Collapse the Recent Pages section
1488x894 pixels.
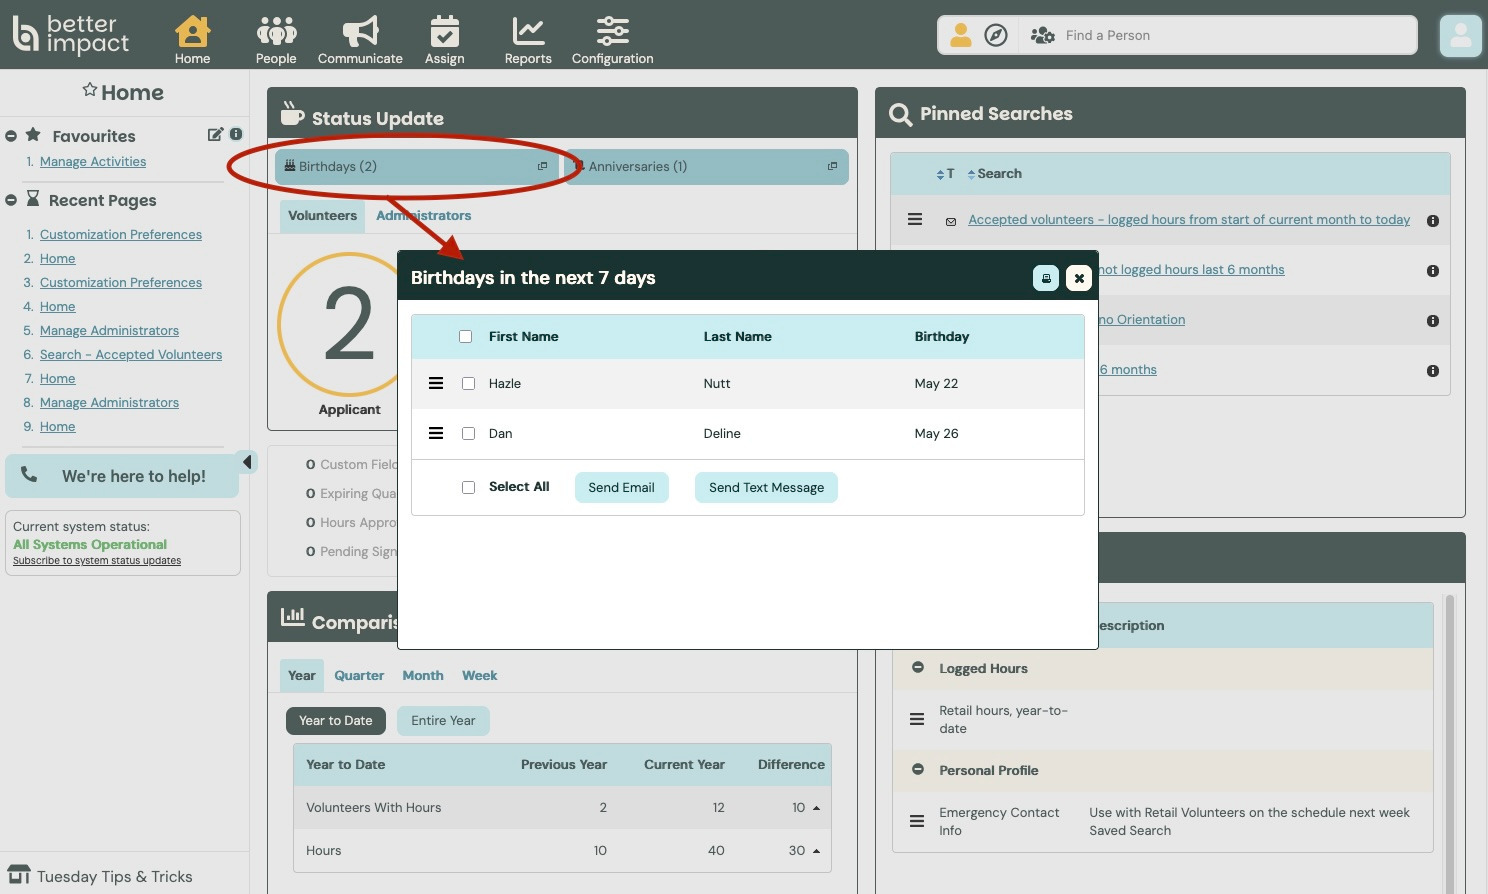[x=11, y=200]
